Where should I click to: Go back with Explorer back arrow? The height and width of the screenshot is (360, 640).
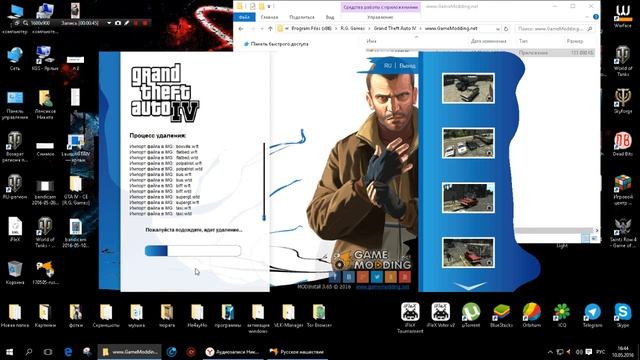[241, 29]
